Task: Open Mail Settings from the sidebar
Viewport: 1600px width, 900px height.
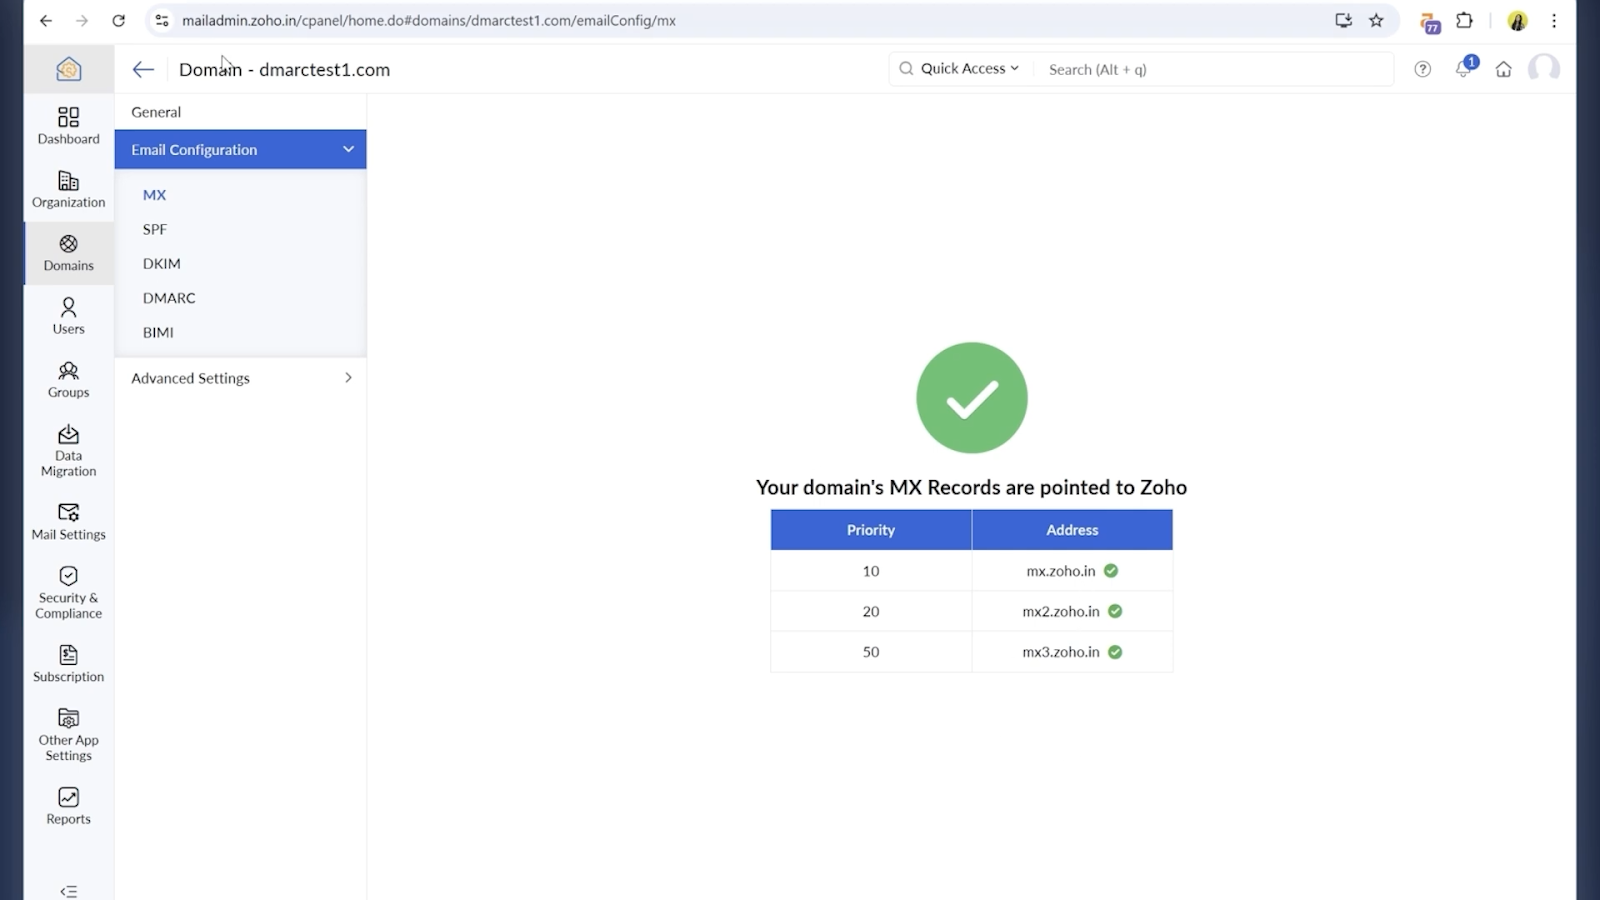Action: coord(67,521)
